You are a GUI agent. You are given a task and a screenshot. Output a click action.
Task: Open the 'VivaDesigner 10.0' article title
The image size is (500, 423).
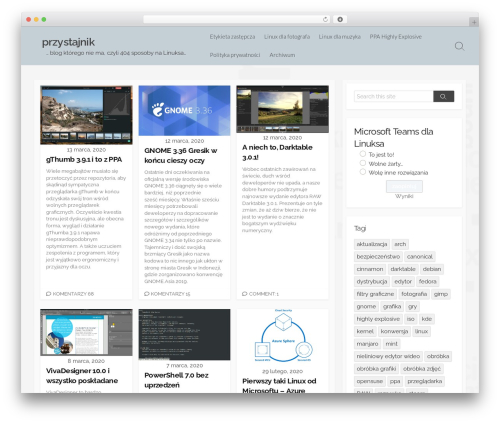(x=82, y=375)
